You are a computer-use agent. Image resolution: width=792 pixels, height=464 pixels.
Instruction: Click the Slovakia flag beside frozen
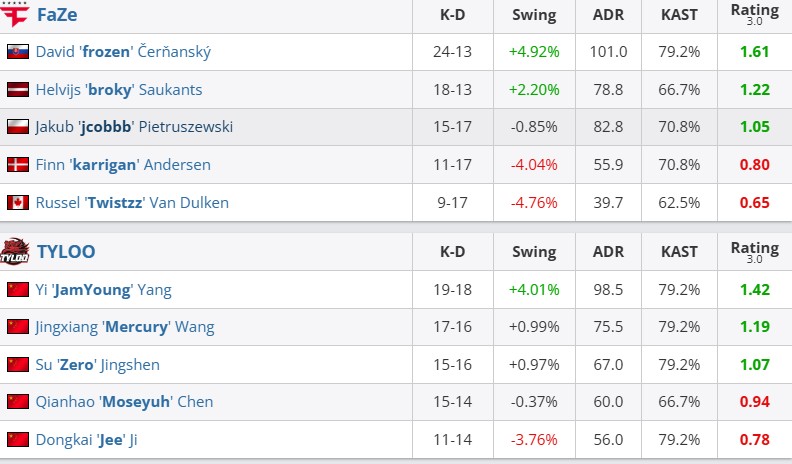tap(17, 52)
